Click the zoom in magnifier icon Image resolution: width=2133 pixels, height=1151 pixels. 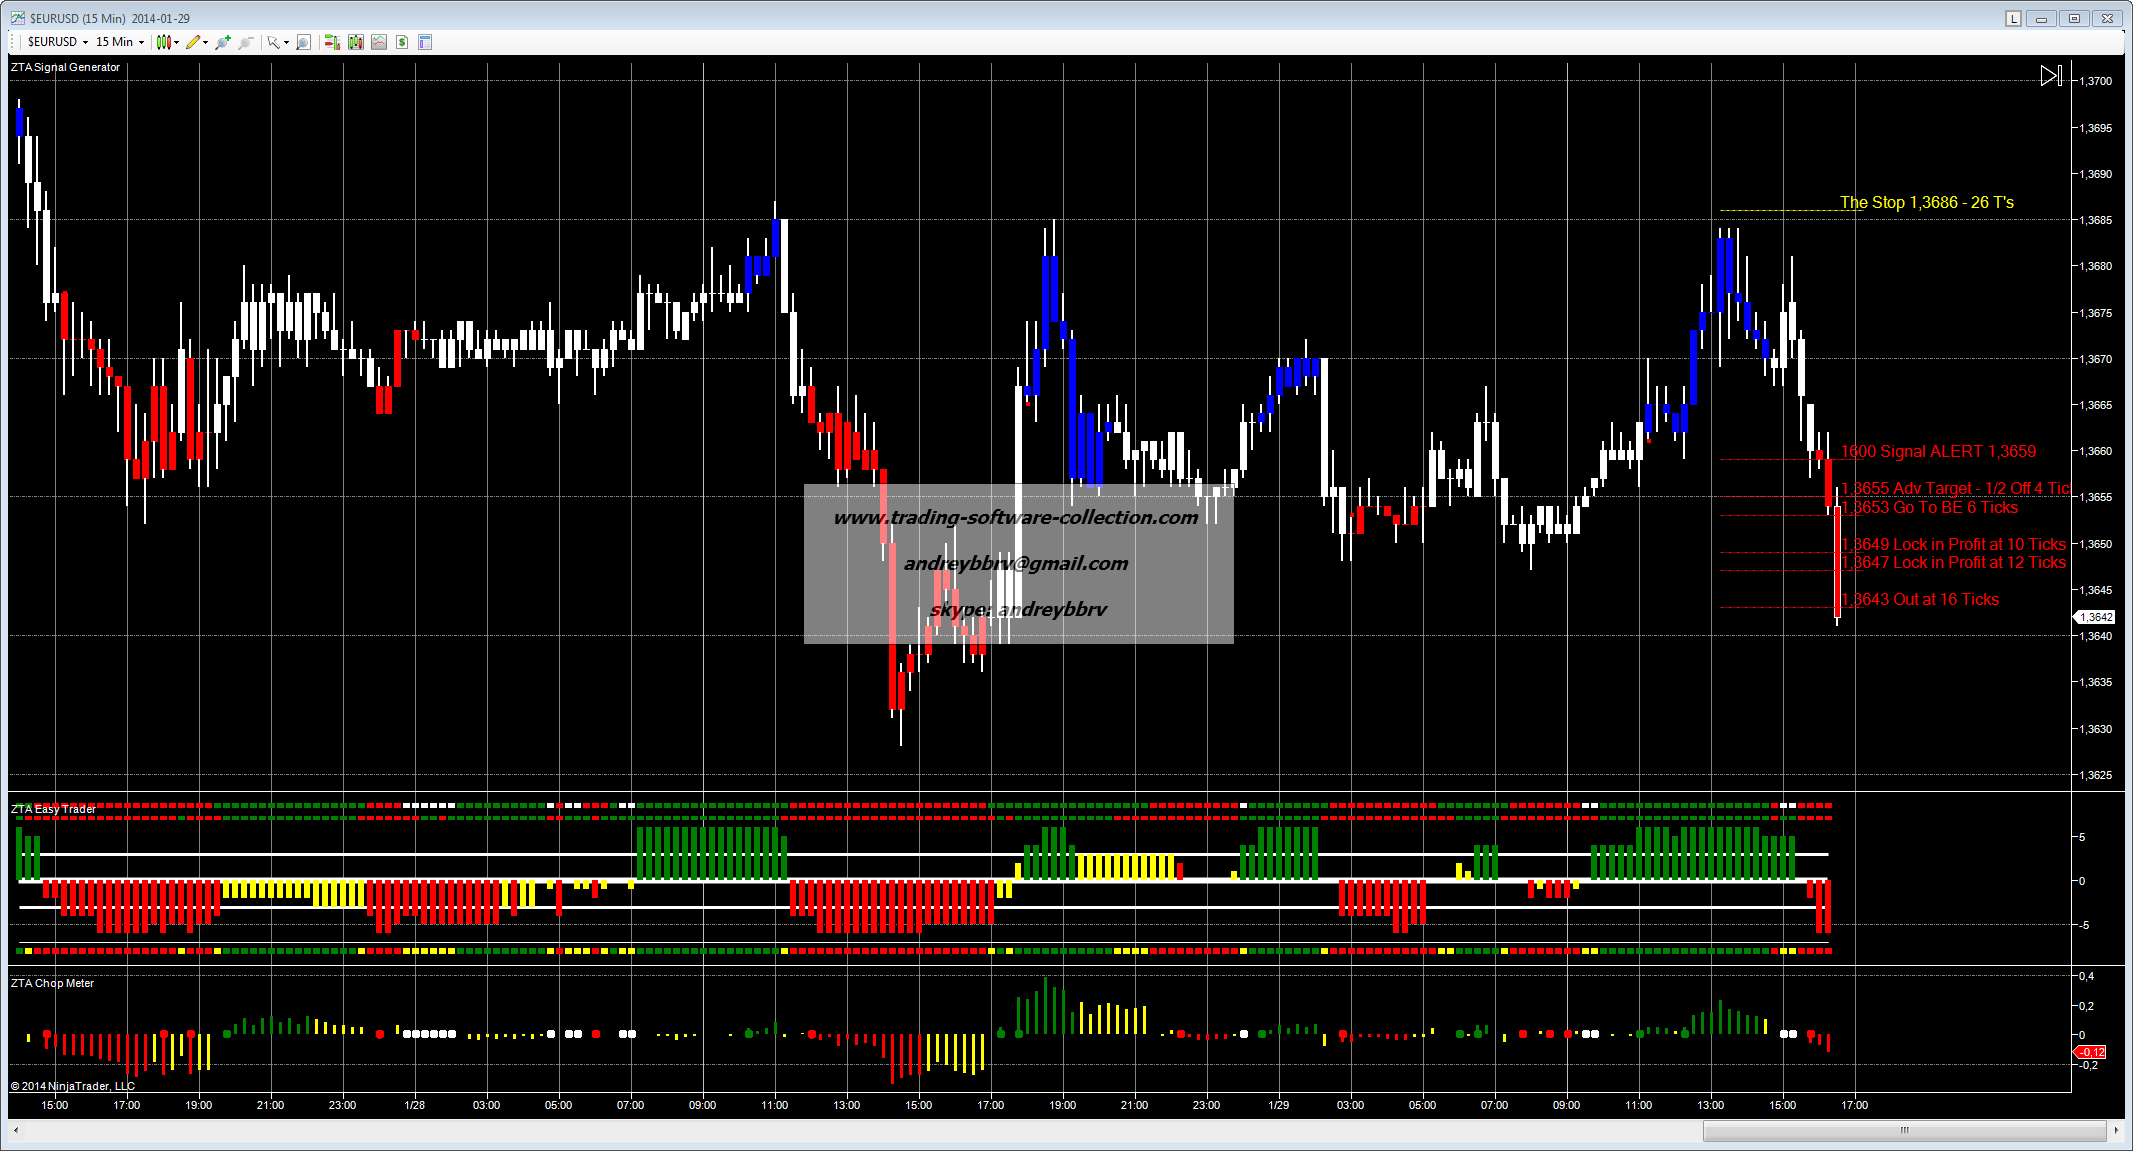point(222,42)
